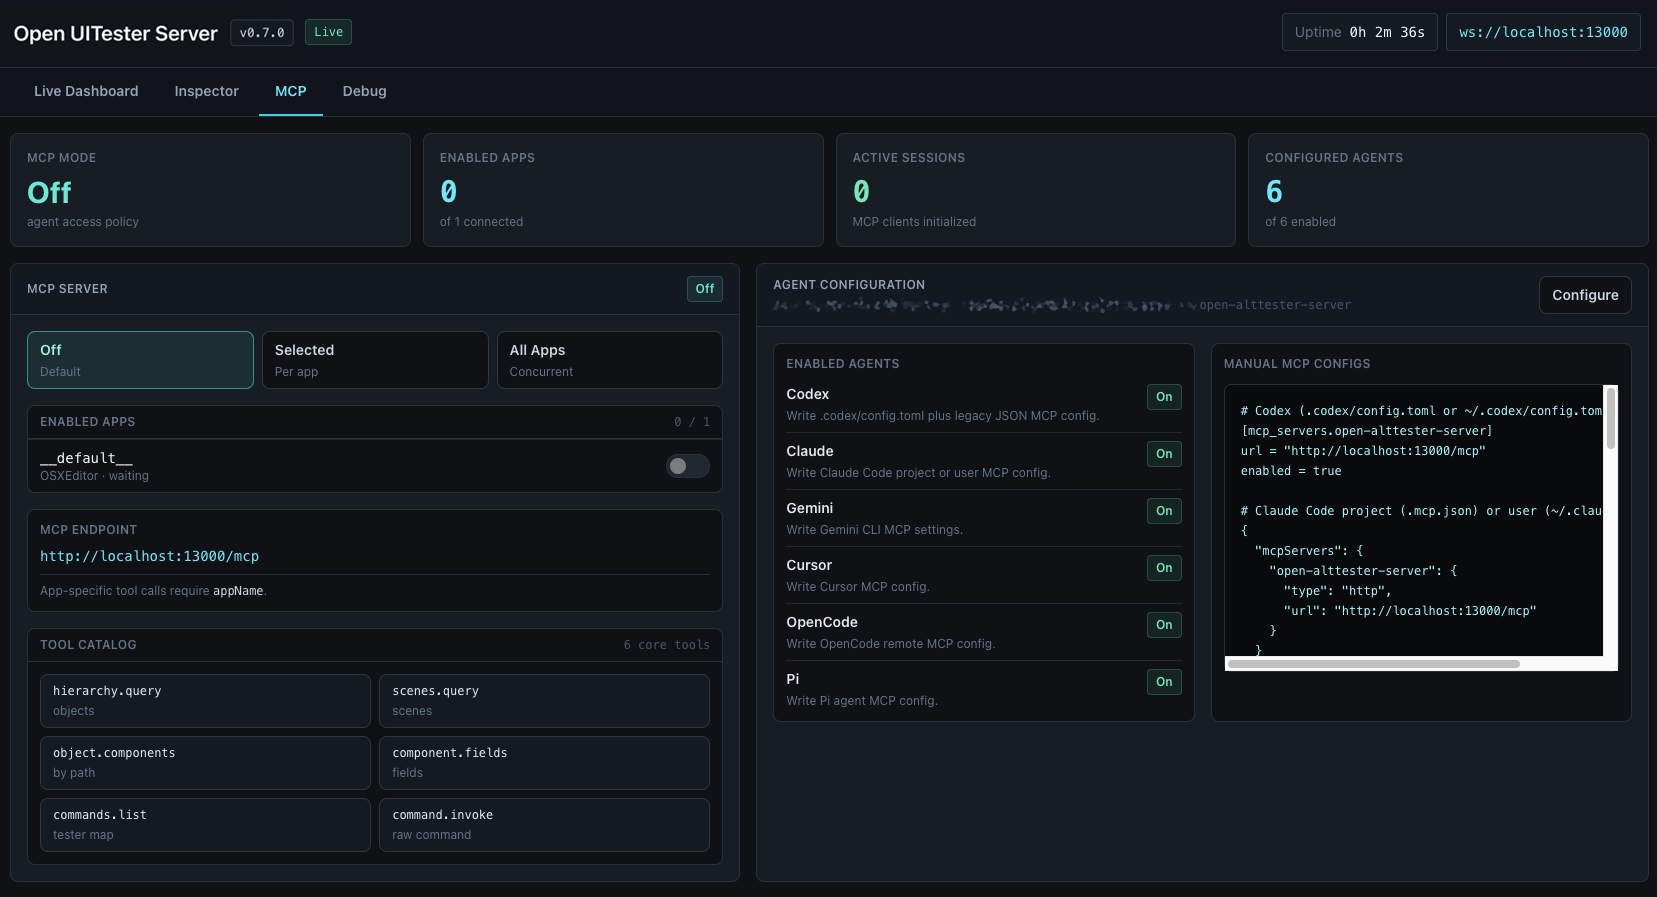Click the 'enabled = true' config line

click(1291, 471)
